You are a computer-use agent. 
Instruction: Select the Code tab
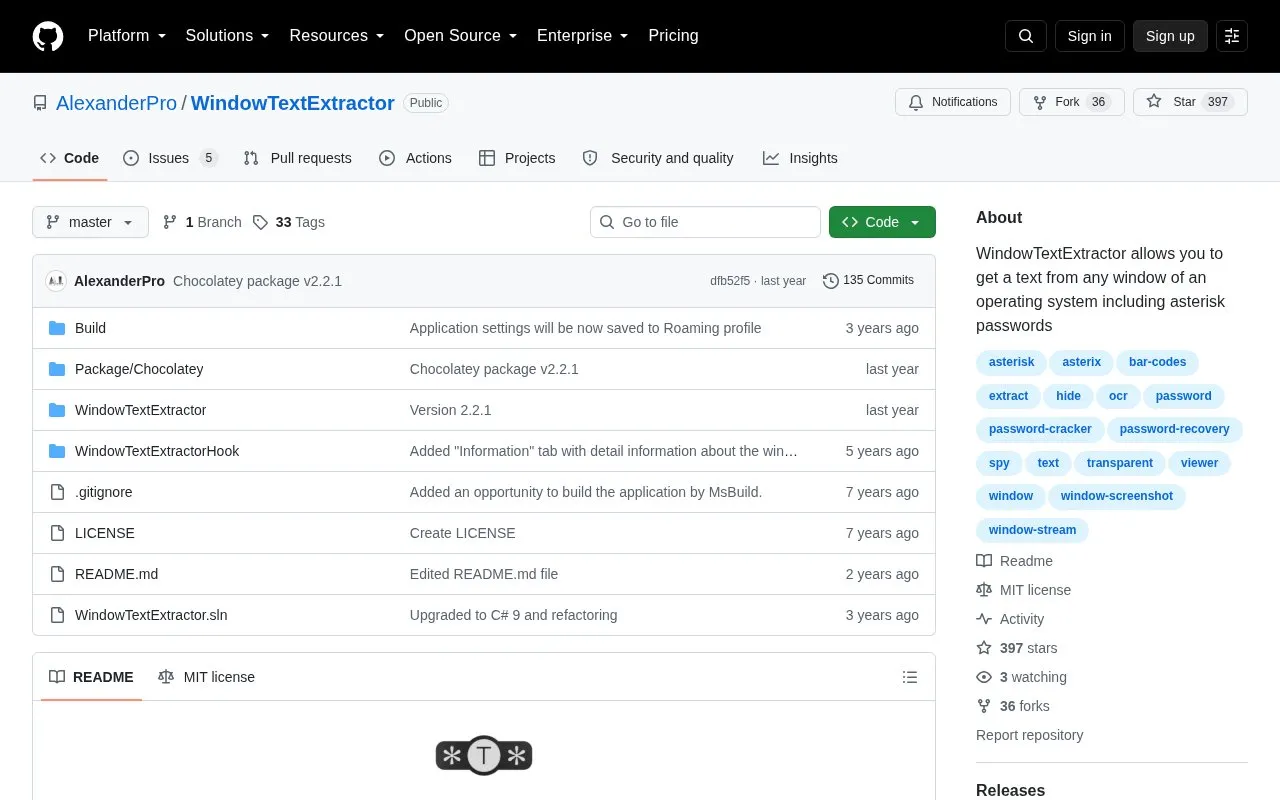70,158
